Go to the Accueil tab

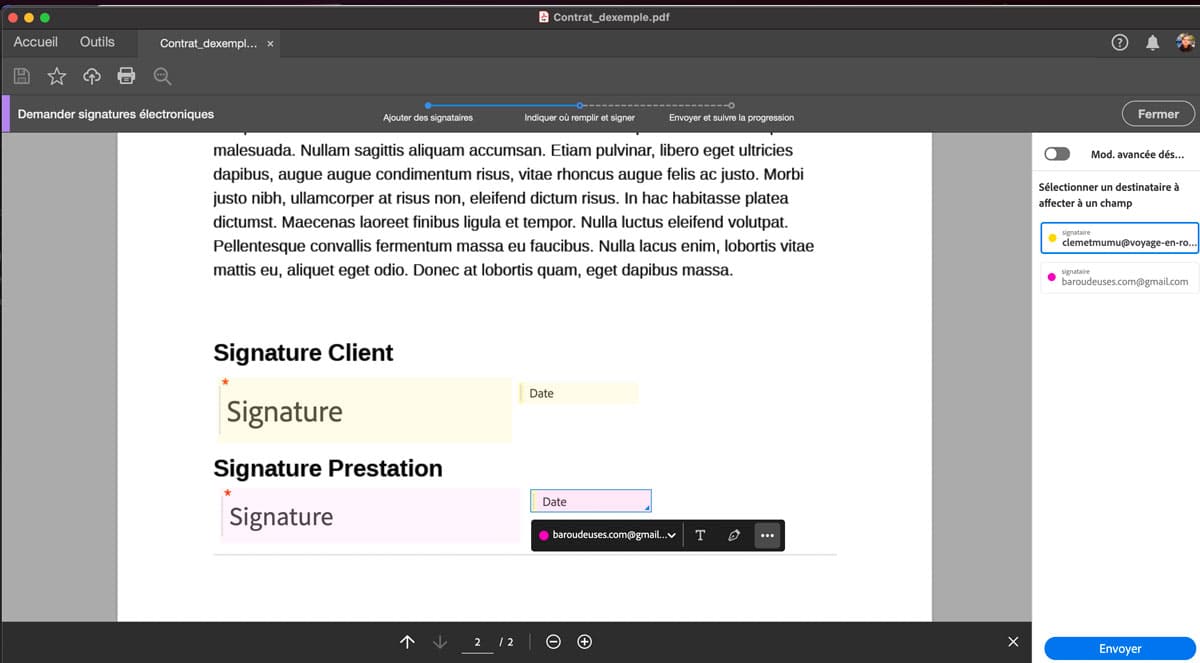click(35, 42)
